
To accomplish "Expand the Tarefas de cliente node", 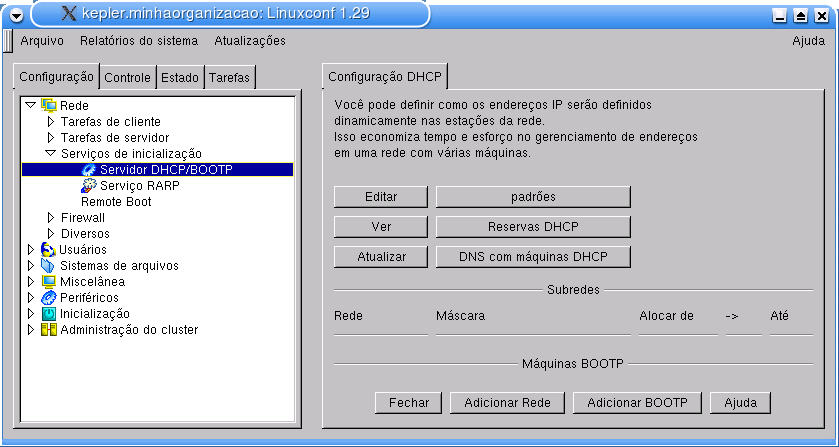I will click(x=51, y=121).
